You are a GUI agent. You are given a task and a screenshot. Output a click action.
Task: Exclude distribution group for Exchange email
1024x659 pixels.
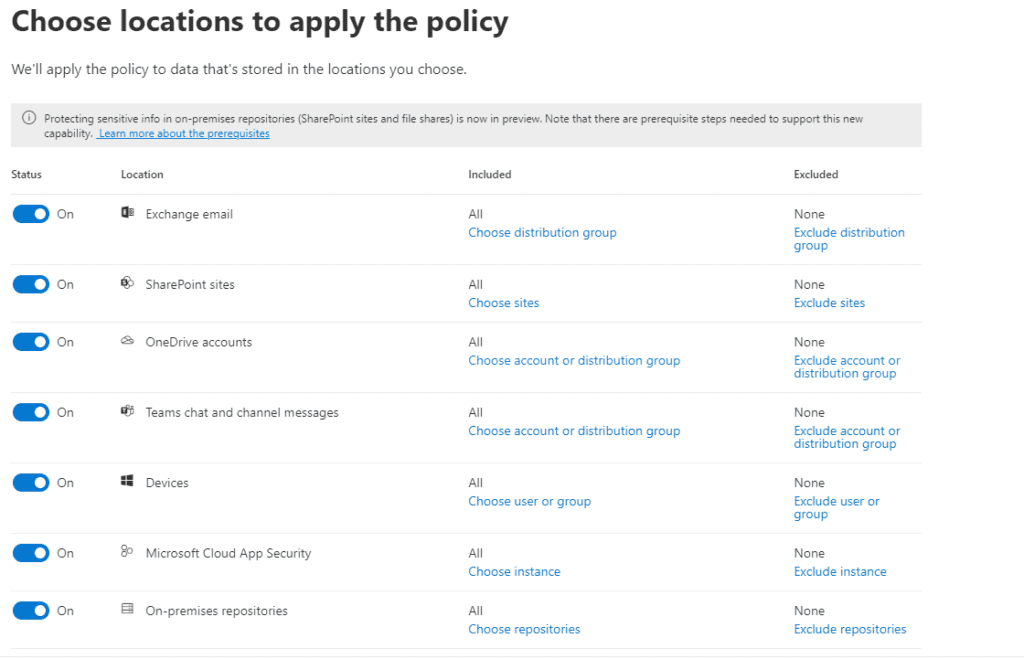click(x=849, y=239)
